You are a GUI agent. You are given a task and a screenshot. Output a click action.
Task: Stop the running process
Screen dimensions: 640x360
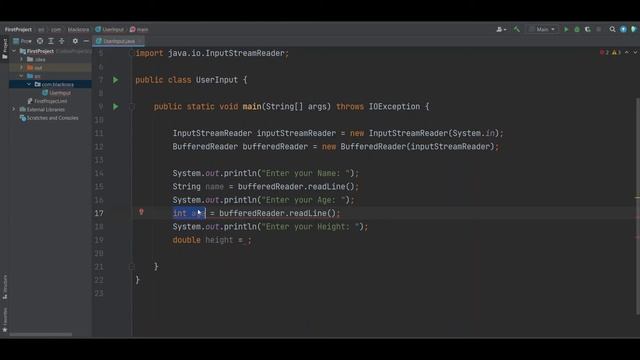coord(599,29)
